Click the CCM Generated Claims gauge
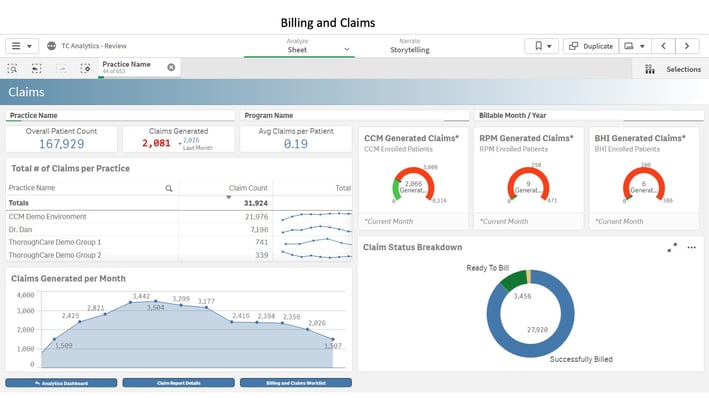This screenshot has height=398, width=709. [413, 185]
